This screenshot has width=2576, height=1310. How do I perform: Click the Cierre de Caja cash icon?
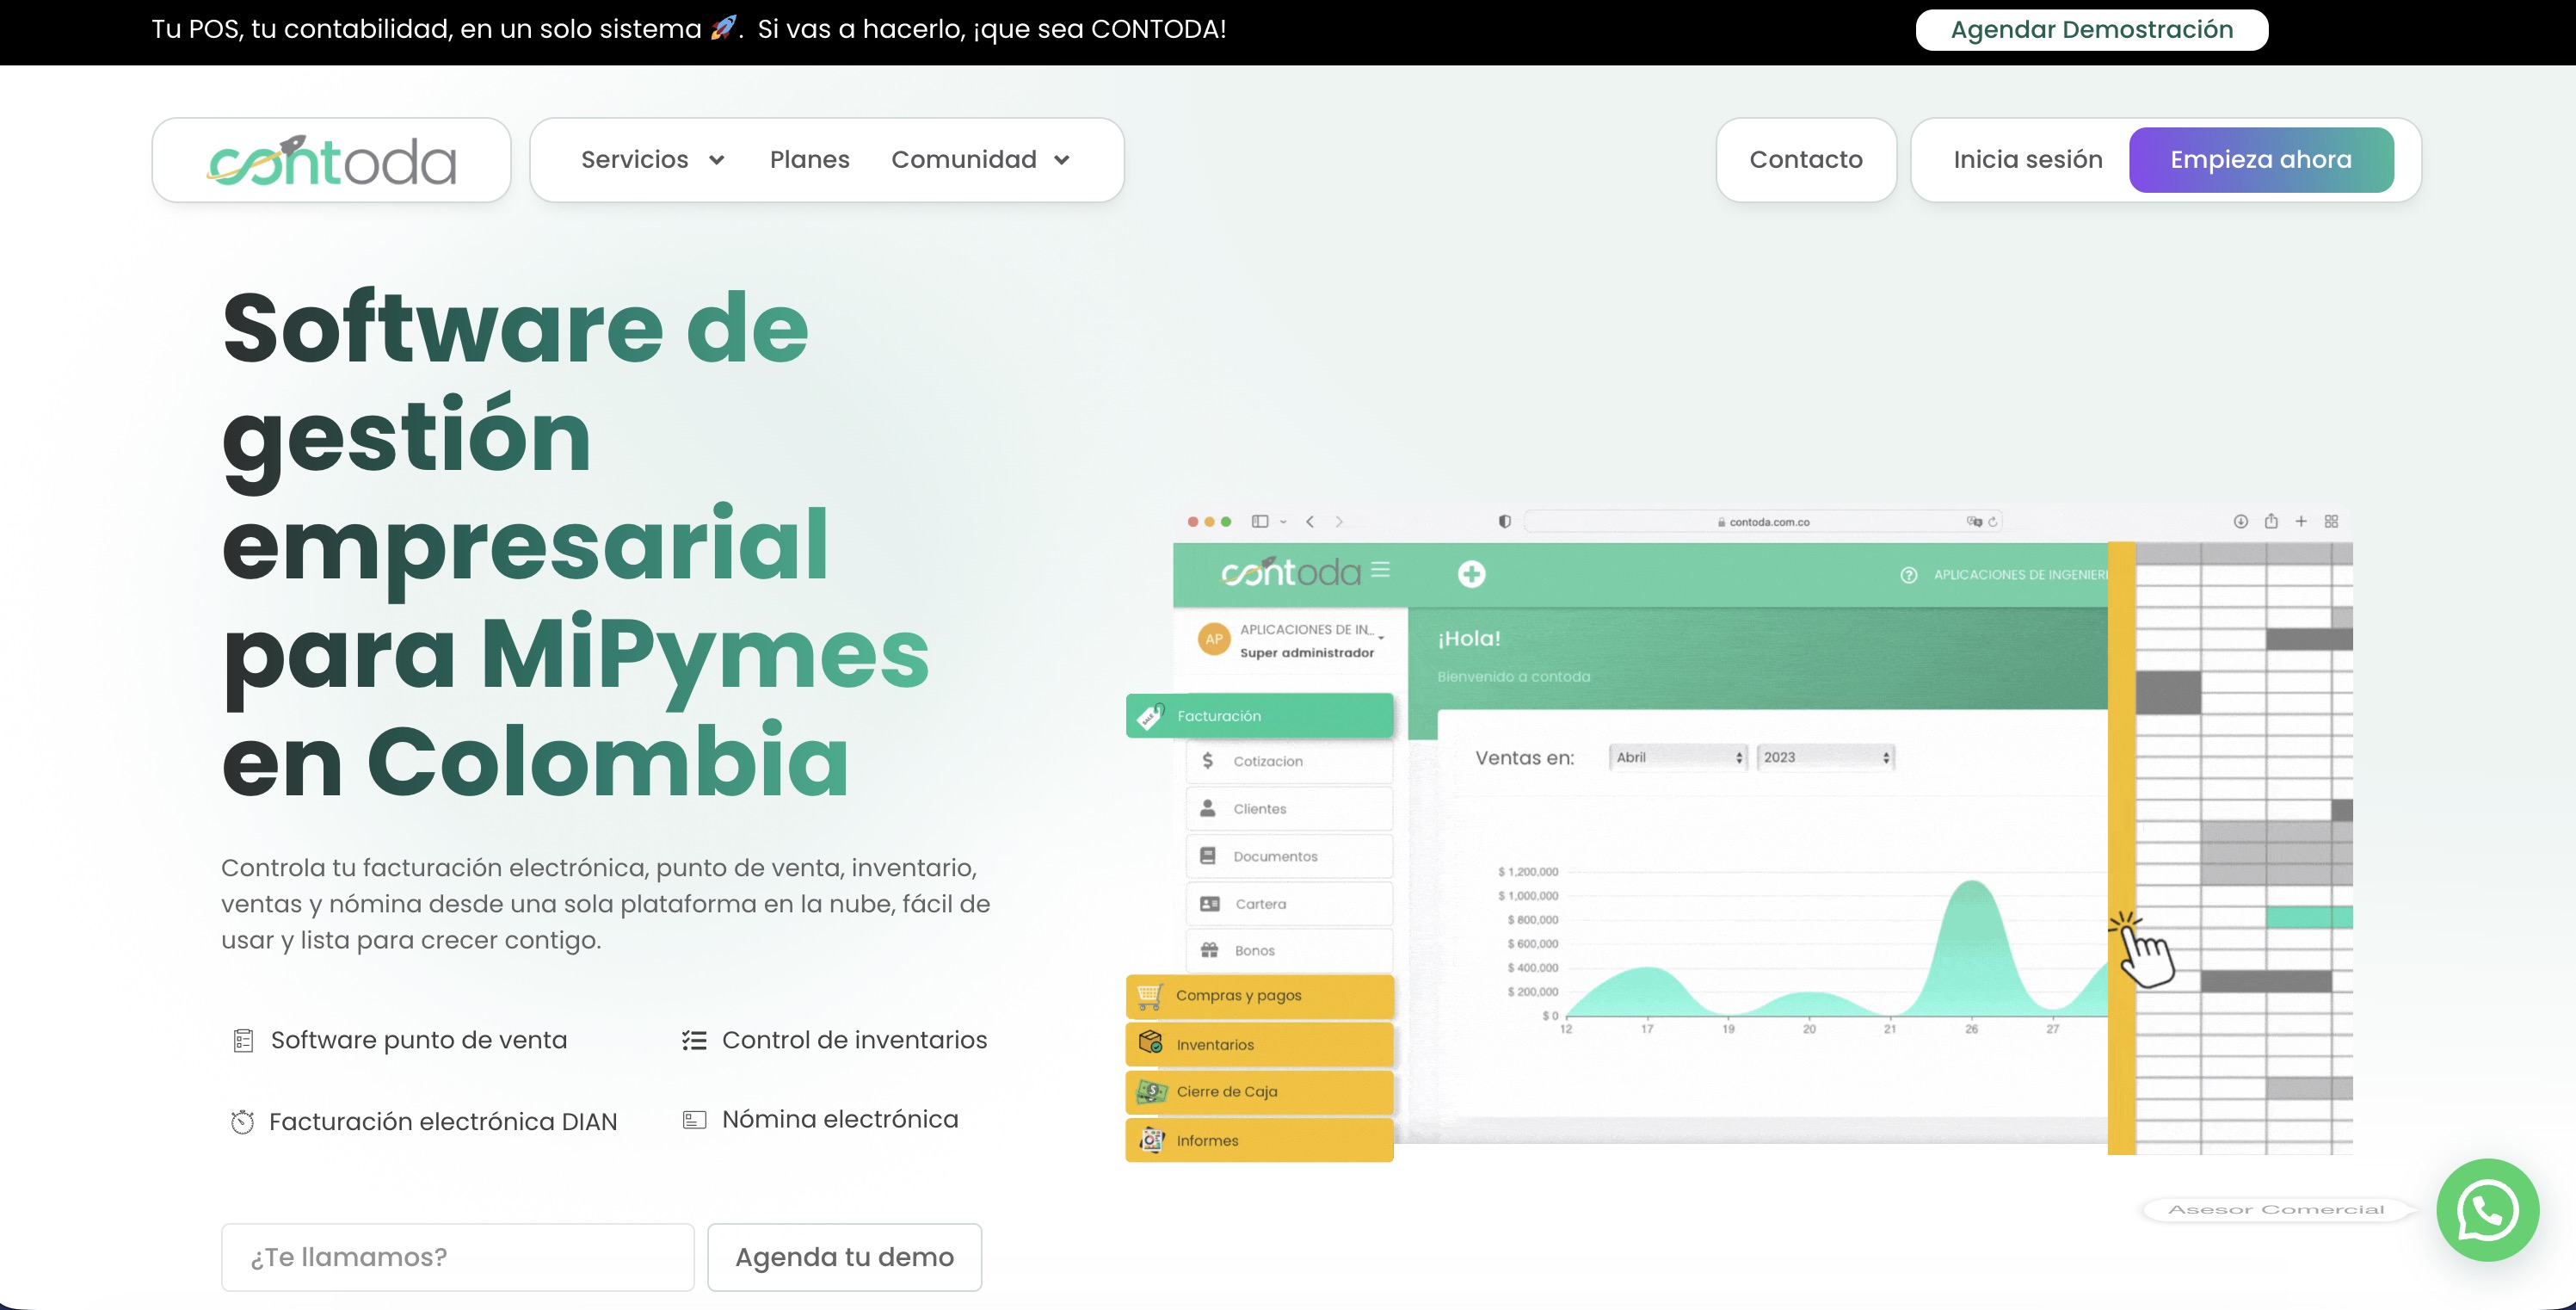(1151, 1092)
